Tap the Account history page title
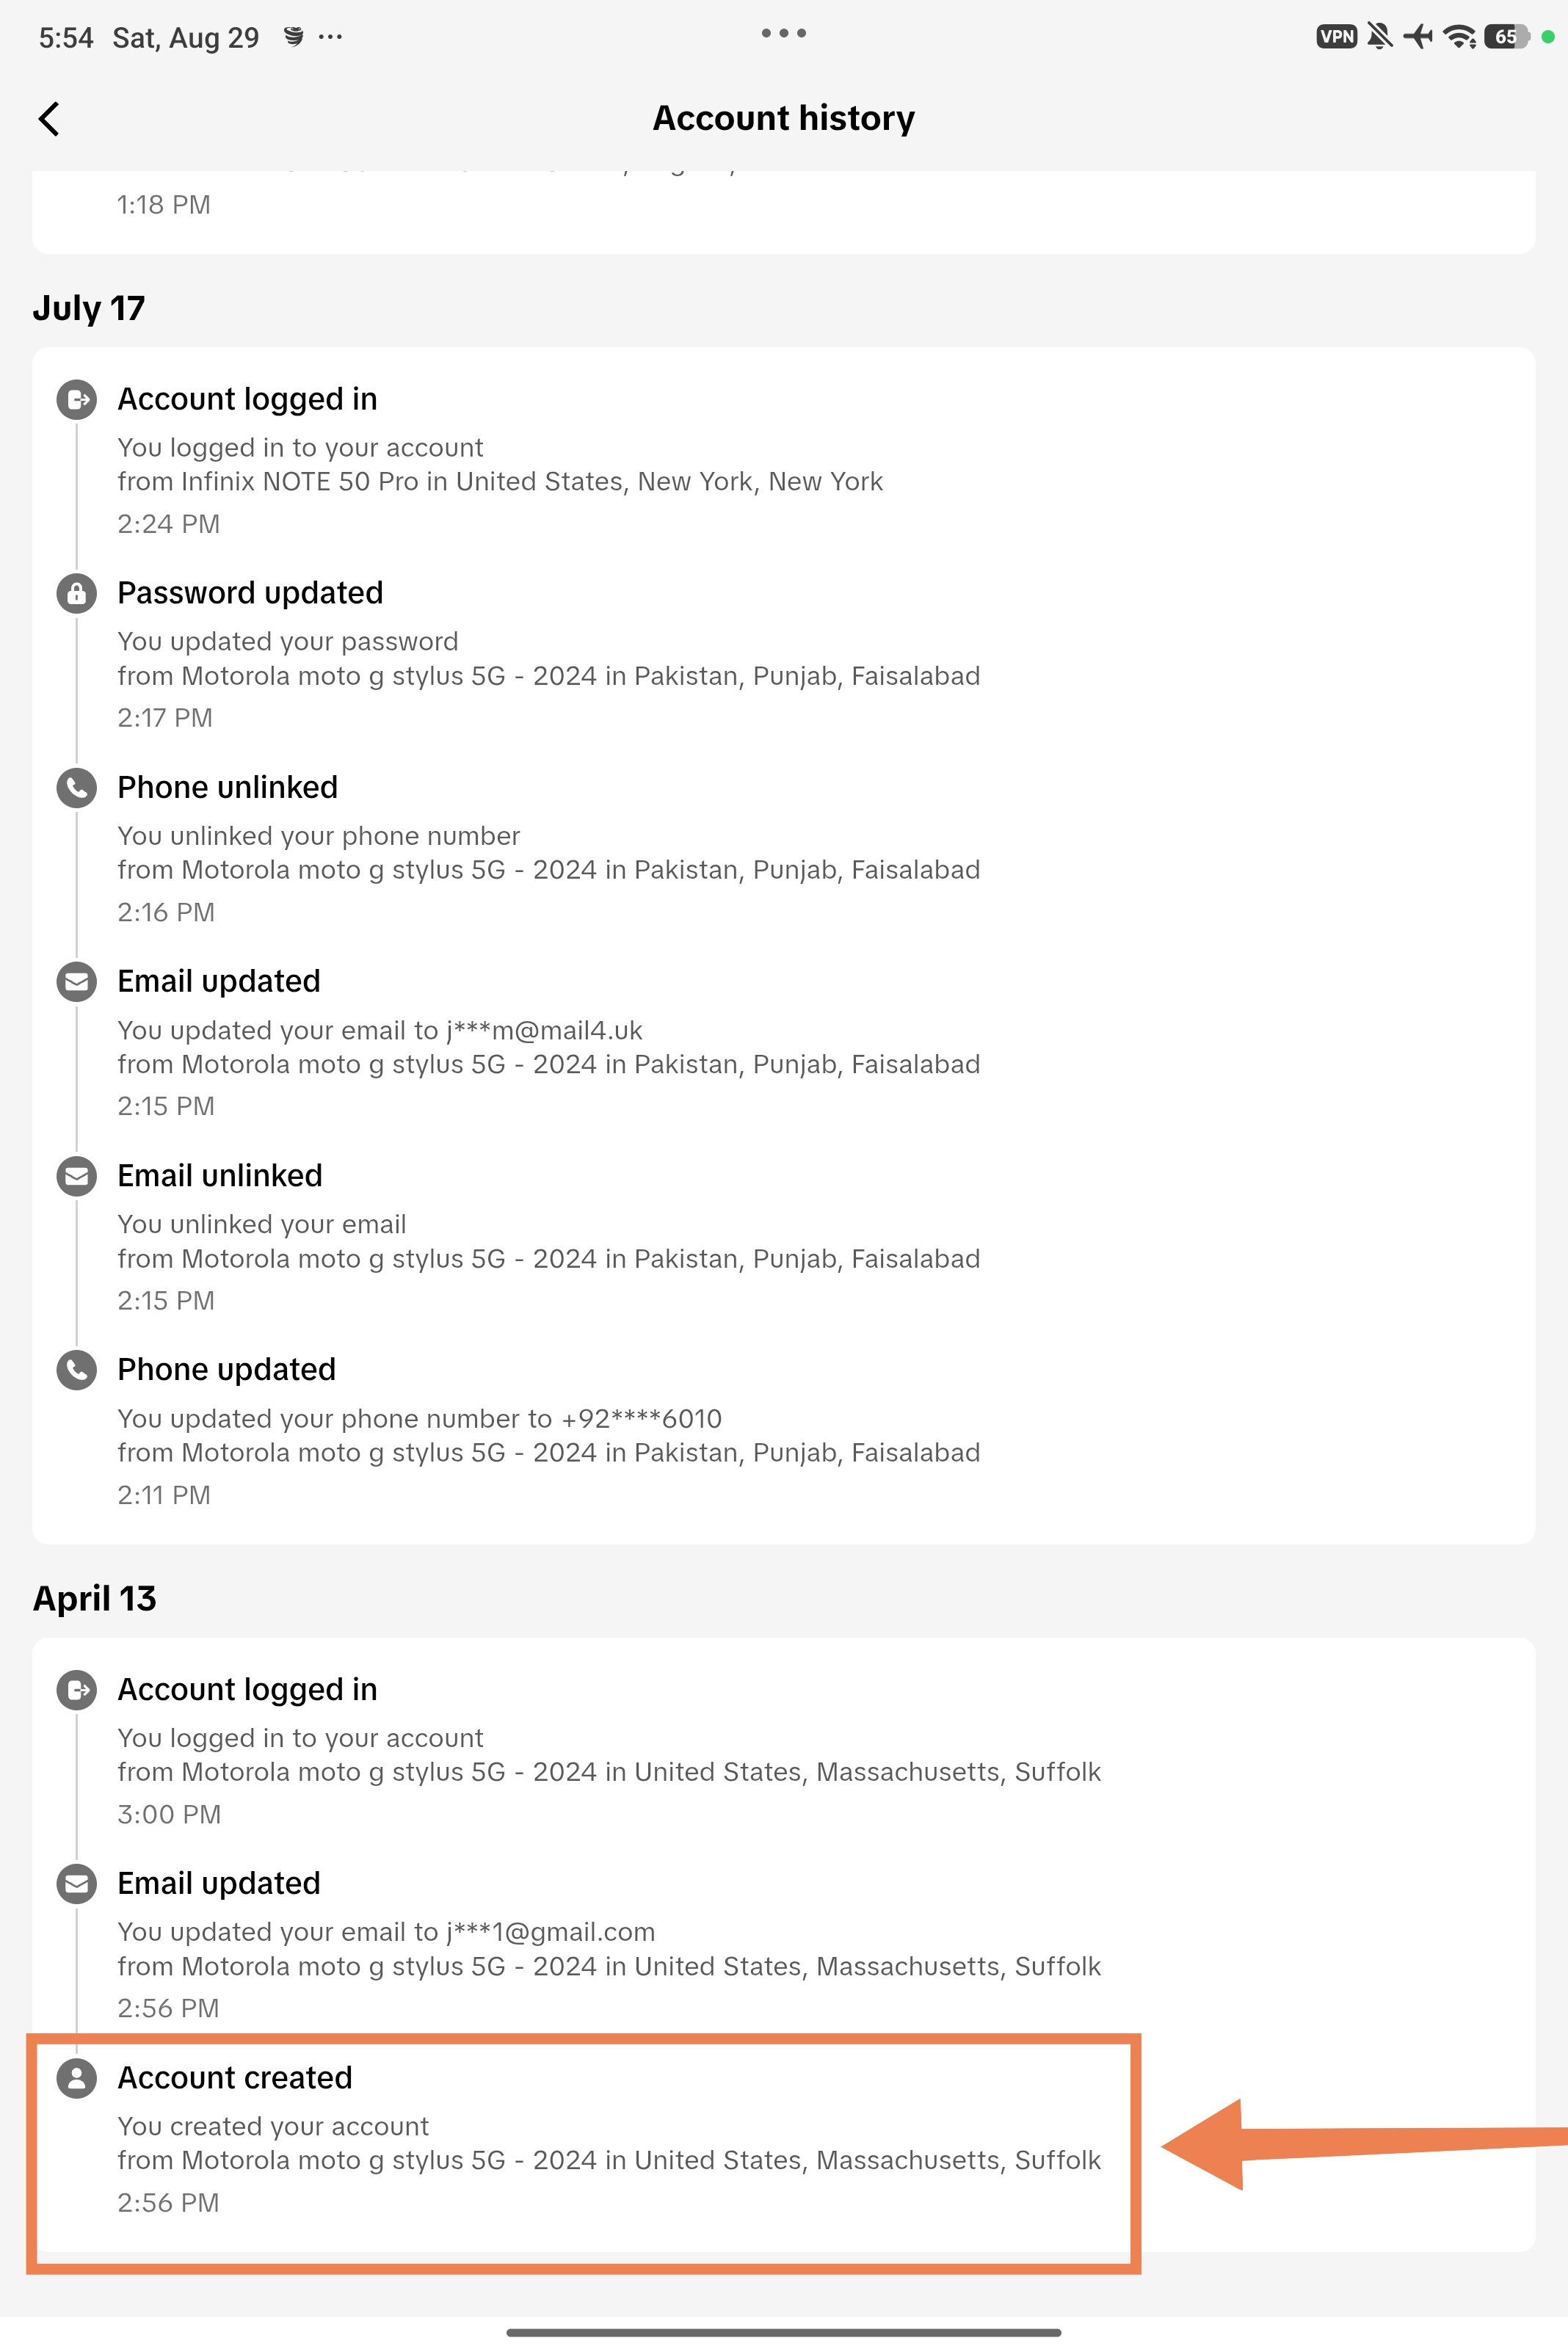1568x2349 pixels. (783, 118)
